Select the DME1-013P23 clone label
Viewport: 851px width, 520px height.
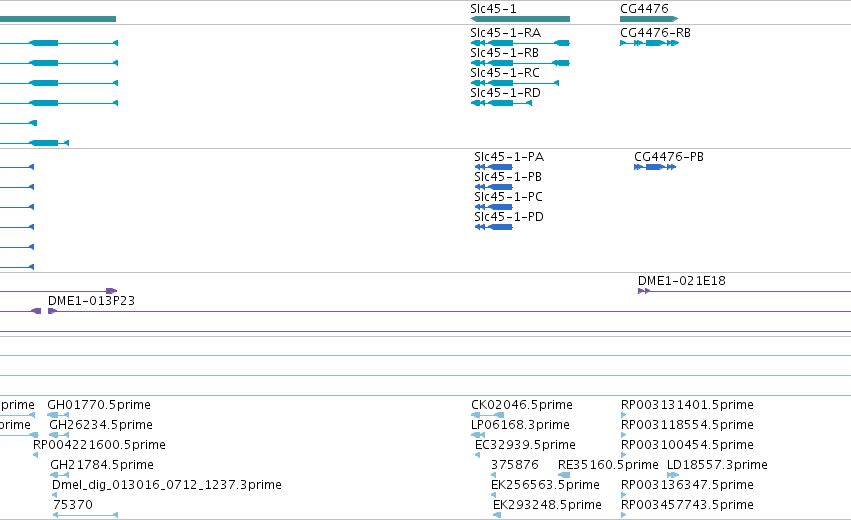click(91, 301)
